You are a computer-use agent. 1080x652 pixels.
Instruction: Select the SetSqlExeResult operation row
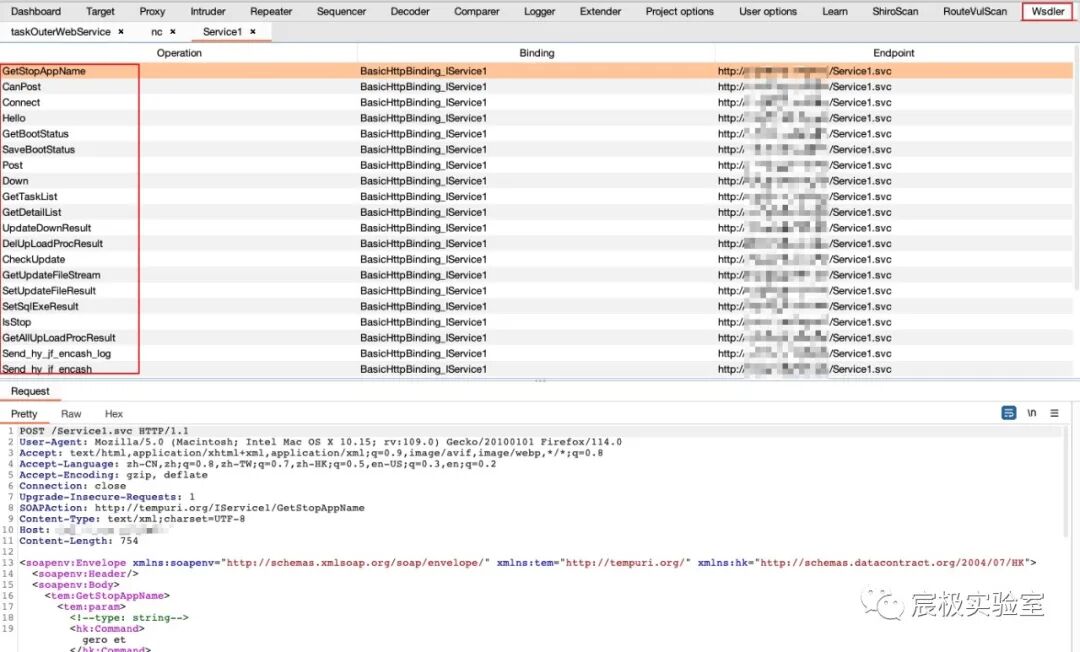(40, 307)
